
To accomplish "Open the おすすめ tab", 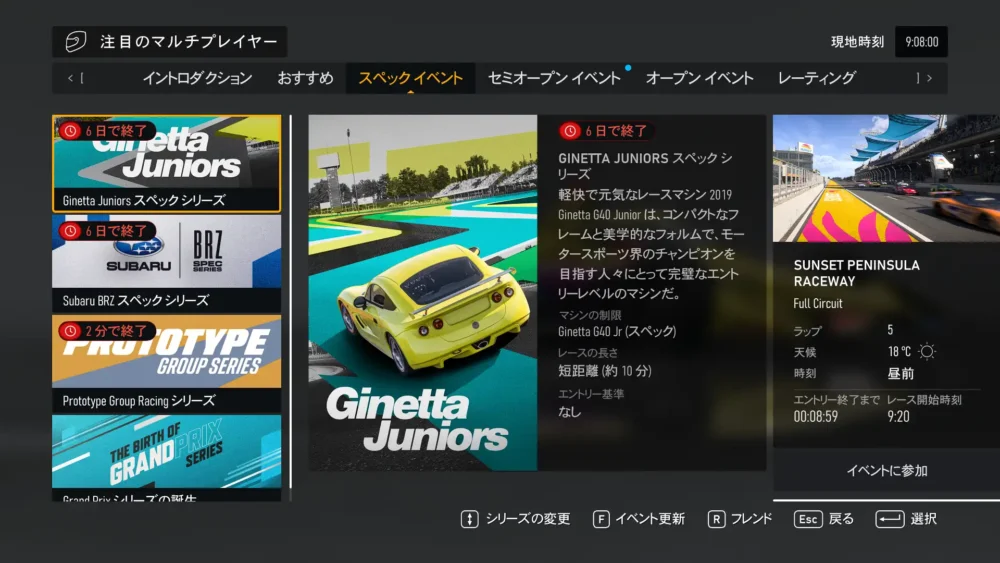I will (305, 78).
